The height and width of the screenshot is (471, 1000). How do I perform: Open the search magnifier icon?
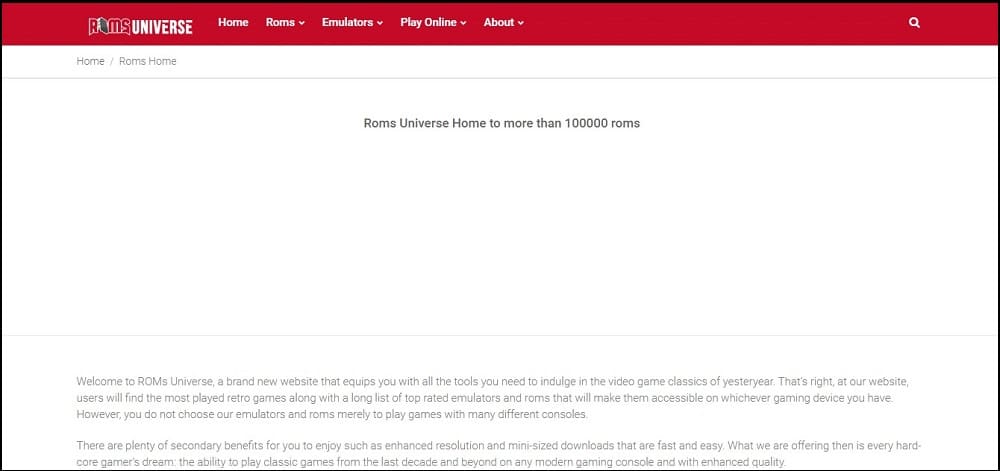[x=914, y=22]
